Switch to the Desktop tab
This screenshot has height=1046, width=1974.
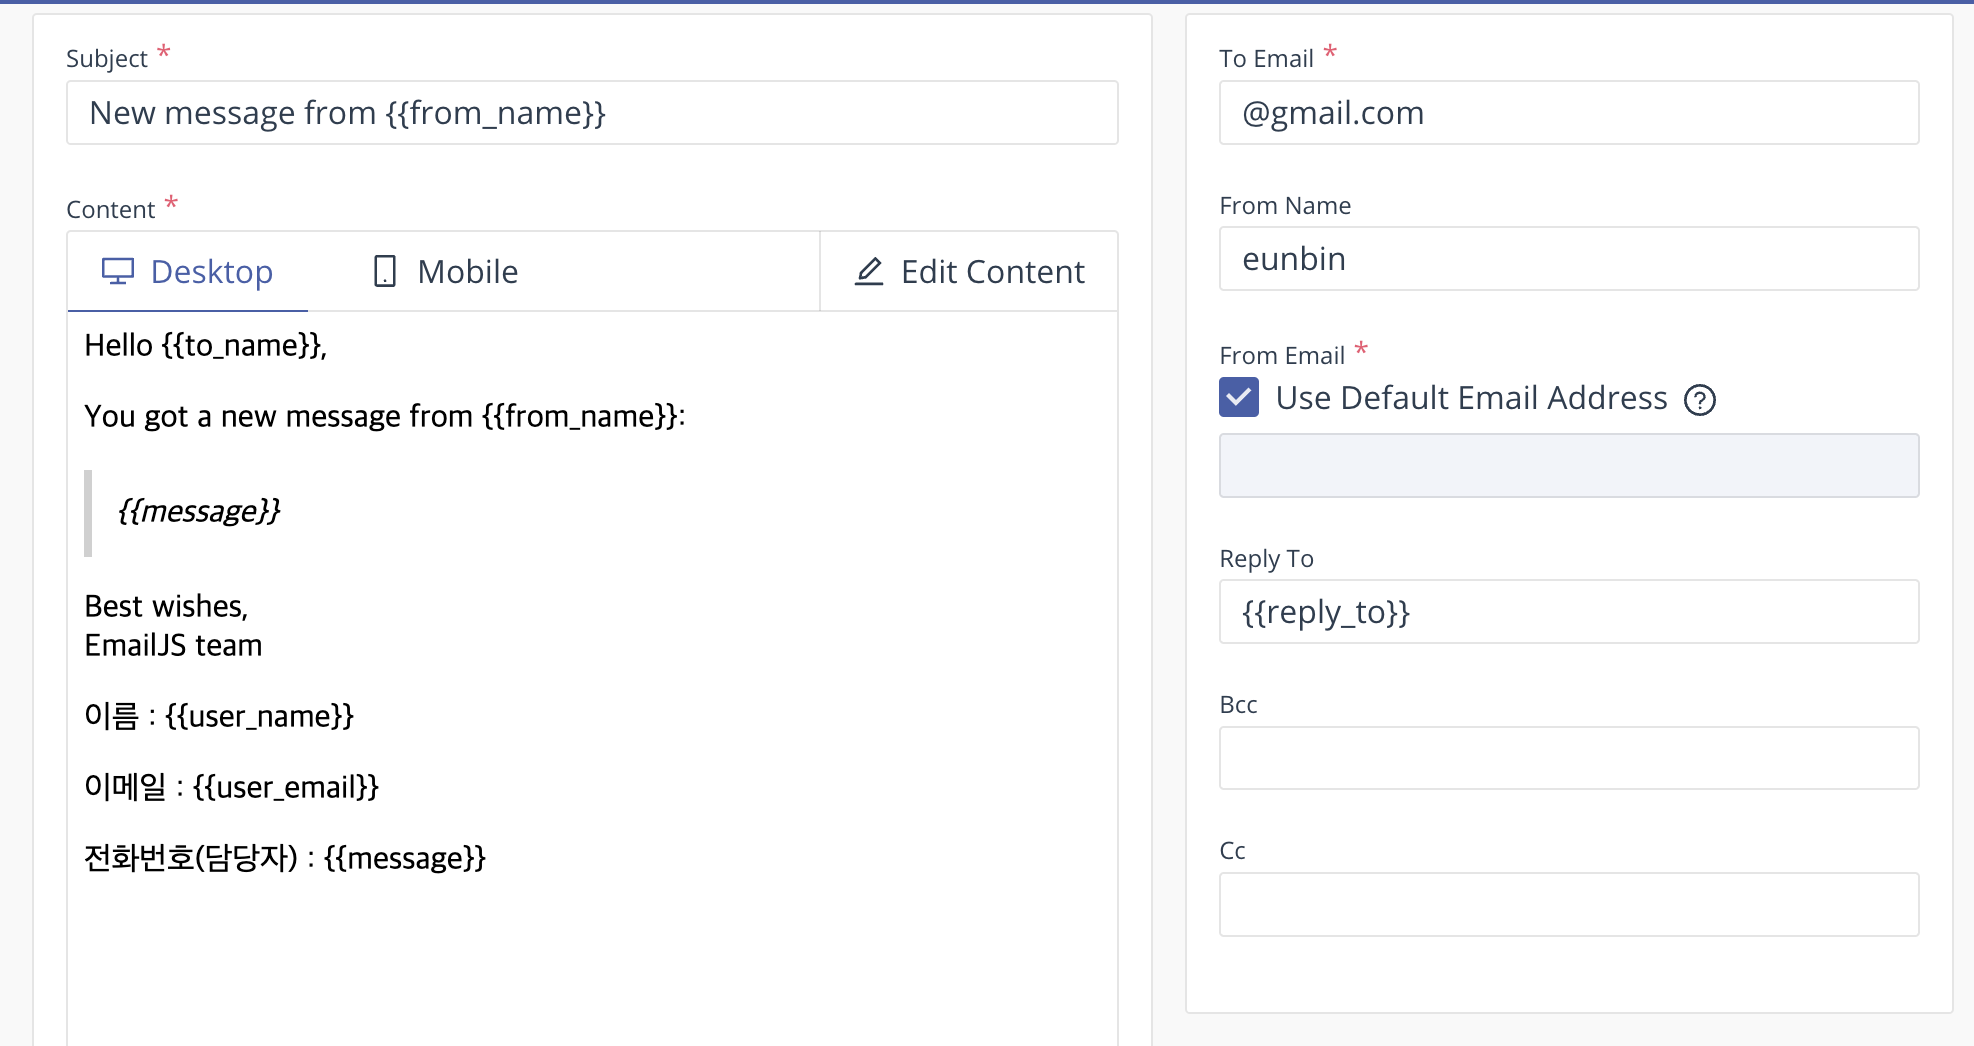187,270
